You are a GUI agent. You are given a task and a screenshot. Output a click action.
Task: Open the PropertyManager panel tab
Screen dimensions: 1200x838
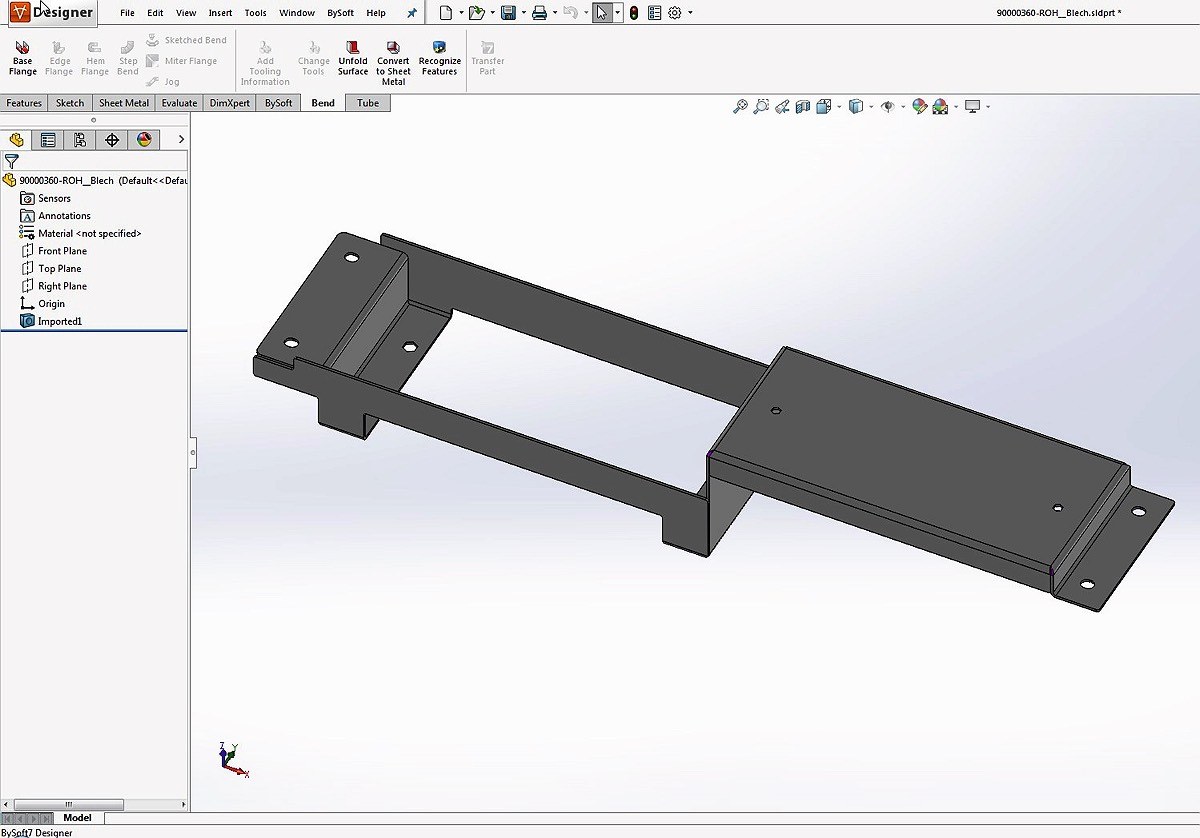pos(48,140)
